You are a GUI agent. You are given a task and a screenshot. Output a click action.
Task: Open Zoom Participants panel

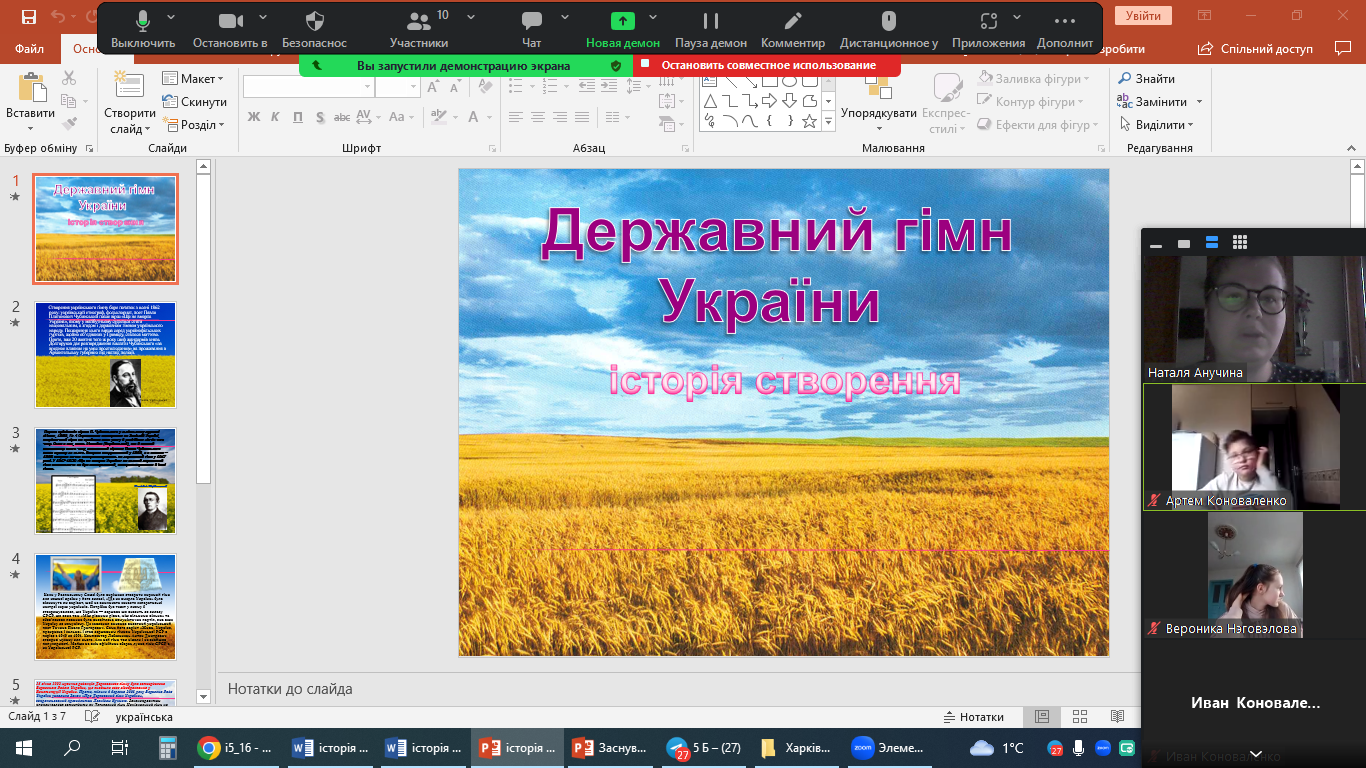tap(419, 29)
